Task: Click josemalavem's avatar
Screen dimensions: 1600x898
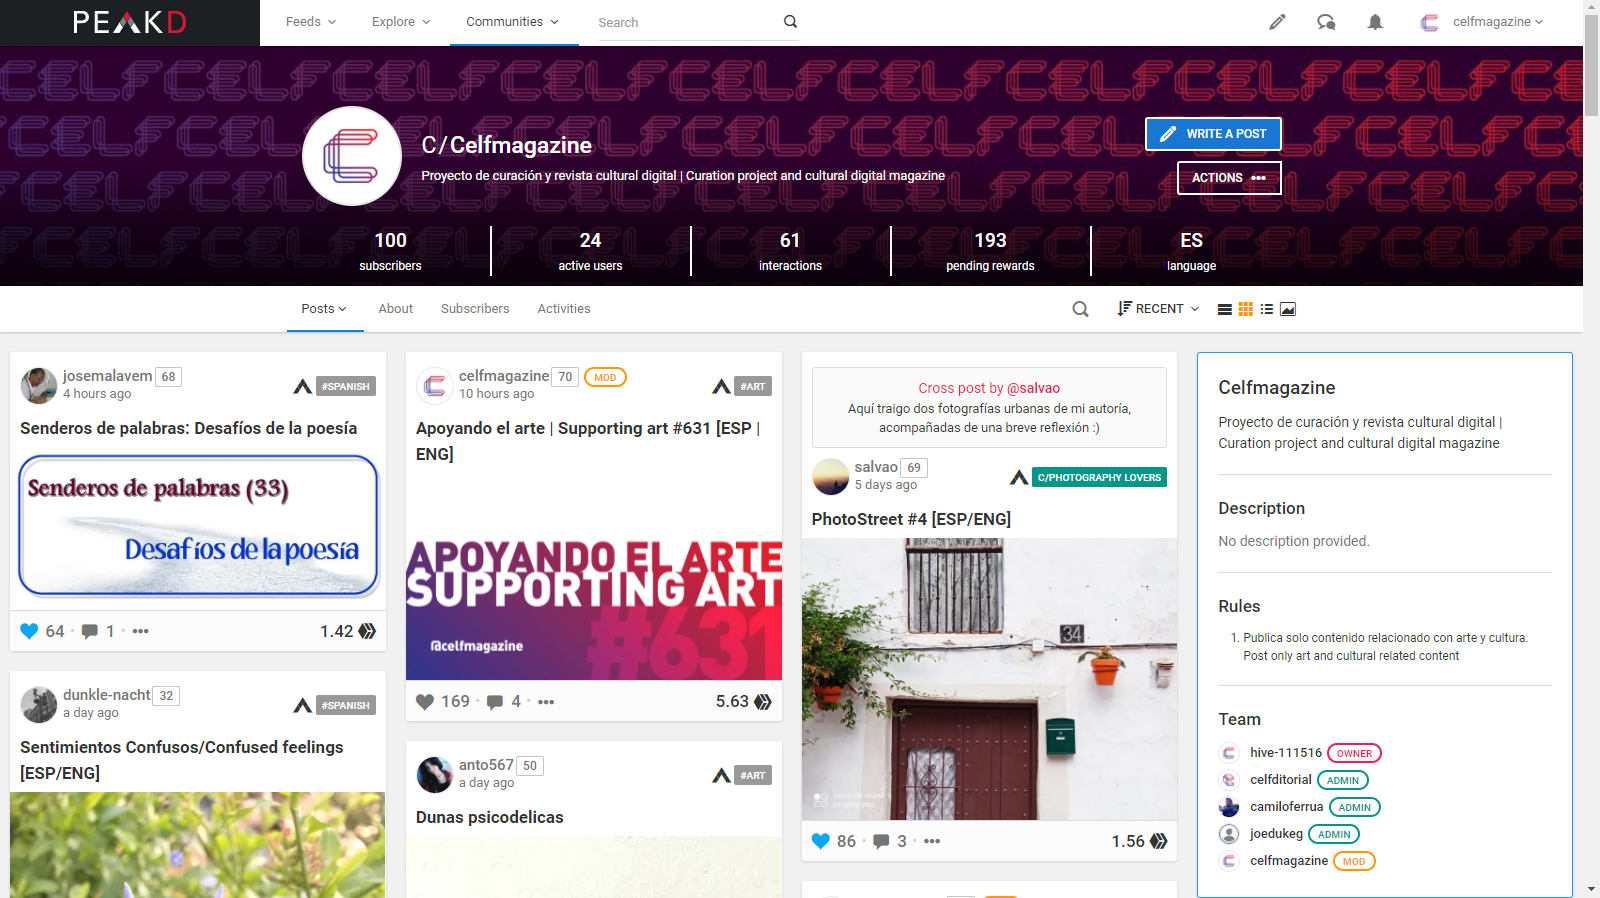Action: (39, 386)
